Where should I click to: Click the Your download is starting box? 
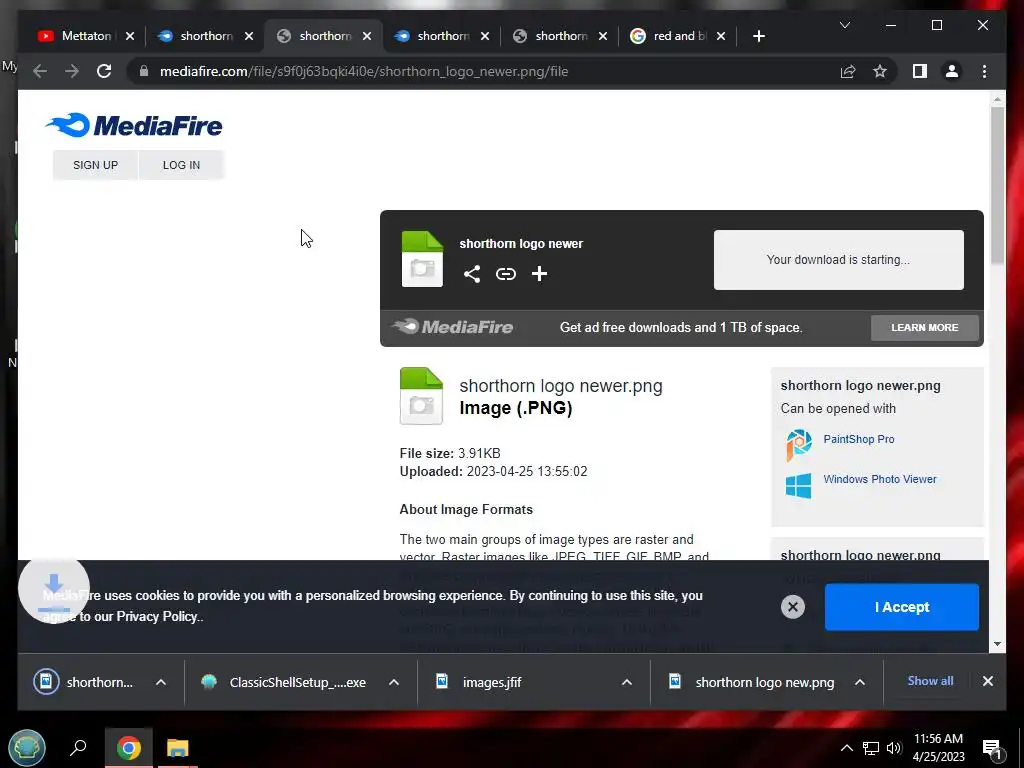click(838, 259)
